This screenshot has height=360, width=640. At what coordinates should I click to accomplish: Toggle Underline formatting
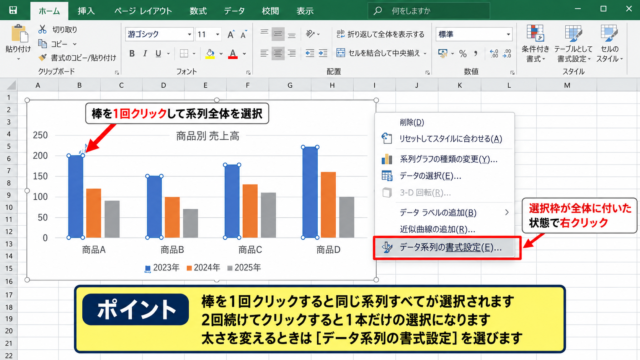158,53
